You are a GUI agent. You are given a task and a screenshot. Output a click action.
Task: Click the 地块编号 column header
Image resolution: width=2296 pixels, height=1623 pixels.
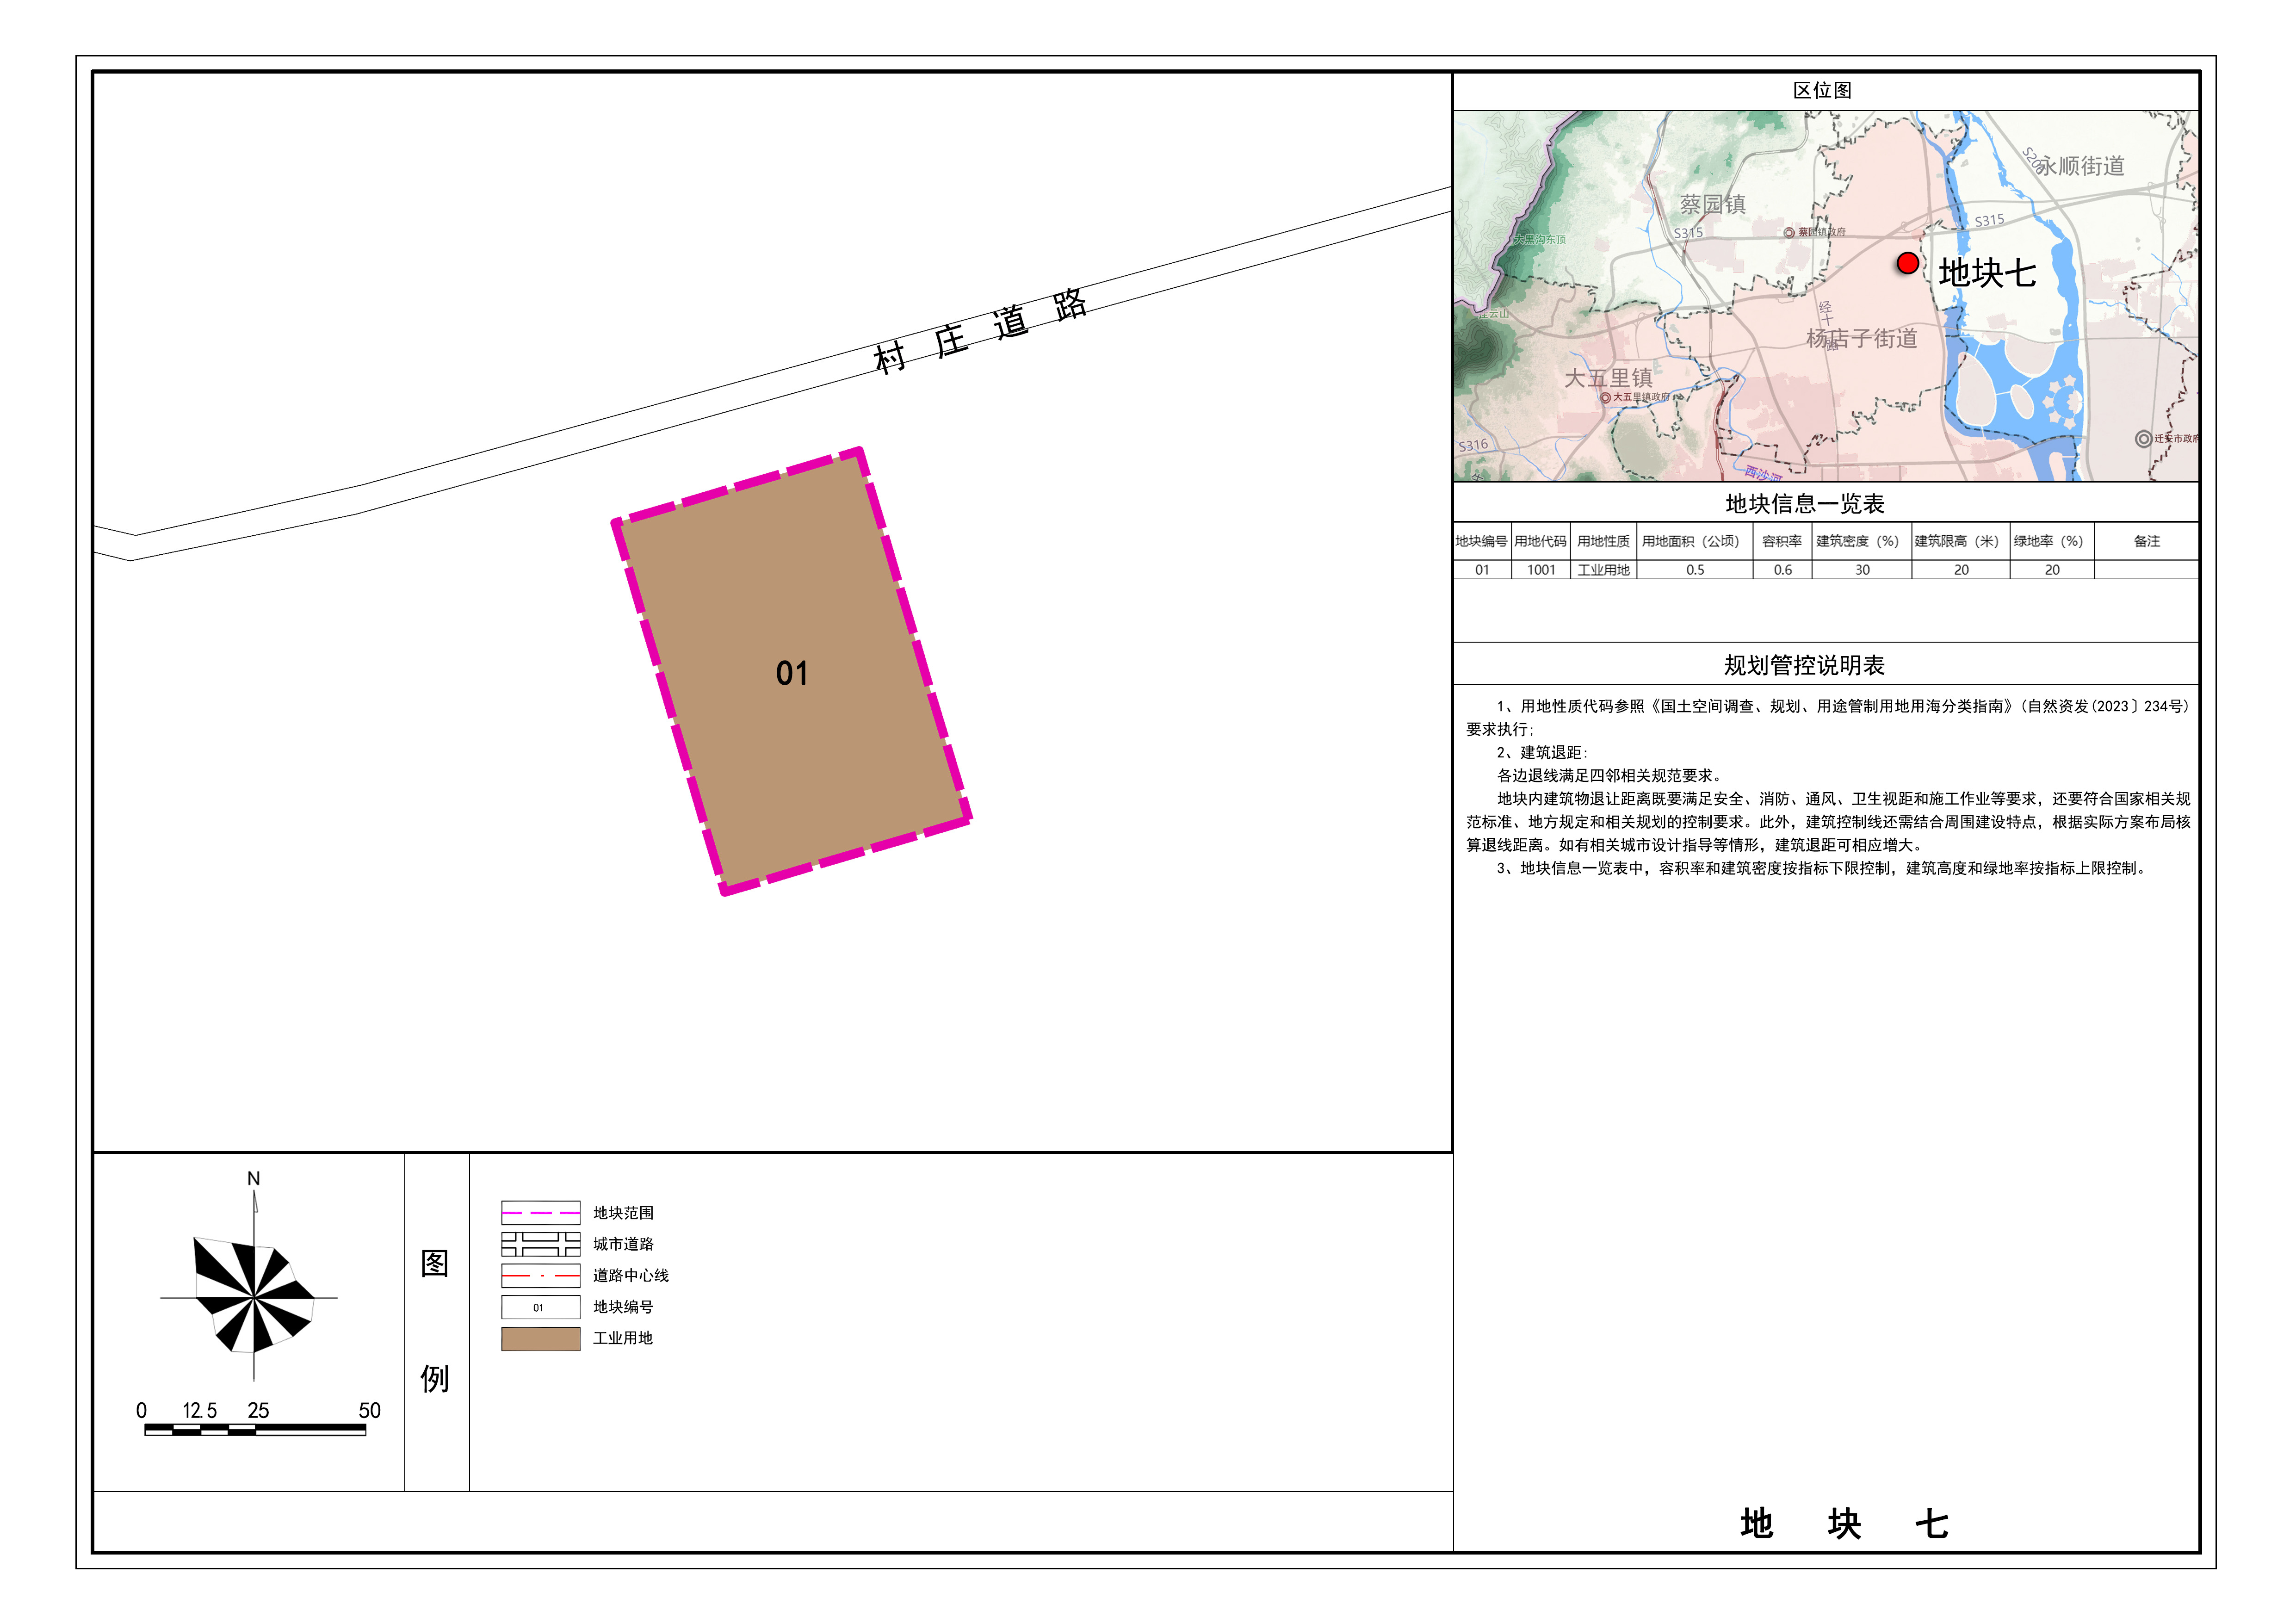(x=1481, y=541)
